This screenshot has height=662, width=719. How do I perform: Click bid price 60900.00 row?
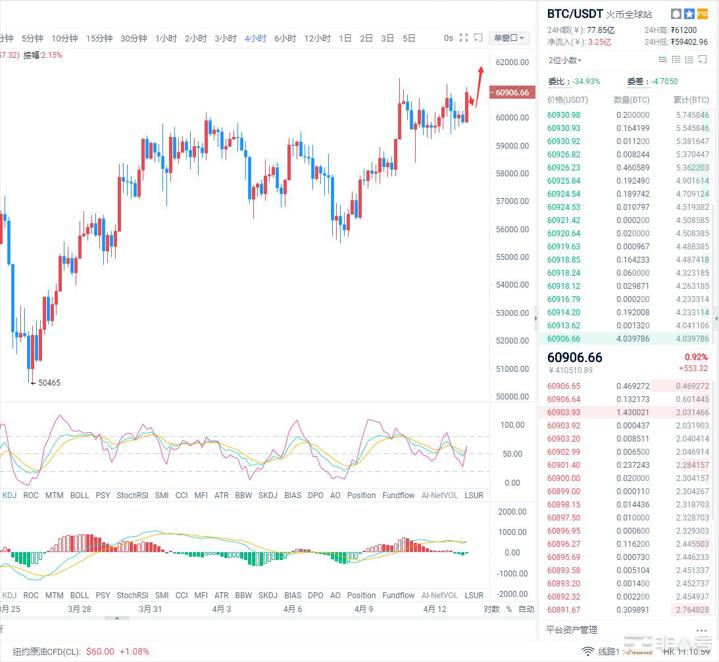[x=628, y=478]
